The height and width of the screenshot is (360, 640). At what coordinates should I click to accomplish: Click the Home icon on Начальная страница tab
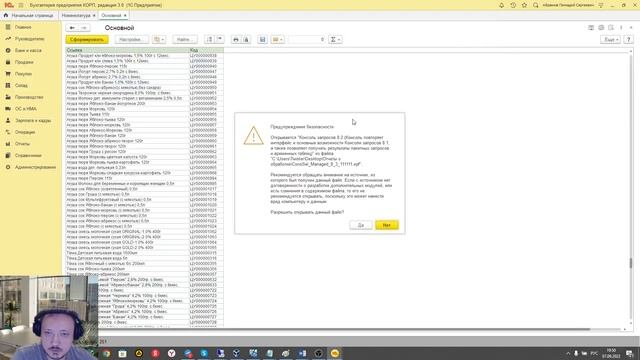(x=6, y=16)
